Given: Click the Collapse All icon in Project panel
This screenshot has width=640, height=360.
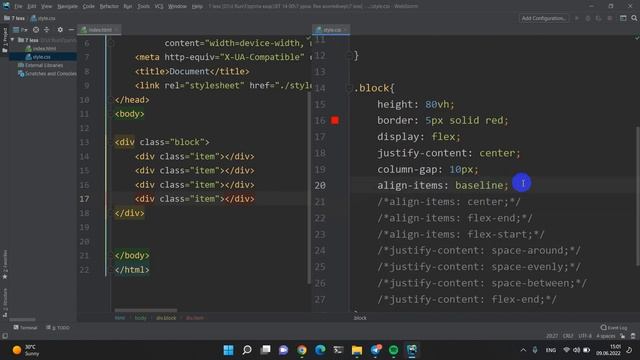Looking at the screenshot, I should tap(47, 30).
